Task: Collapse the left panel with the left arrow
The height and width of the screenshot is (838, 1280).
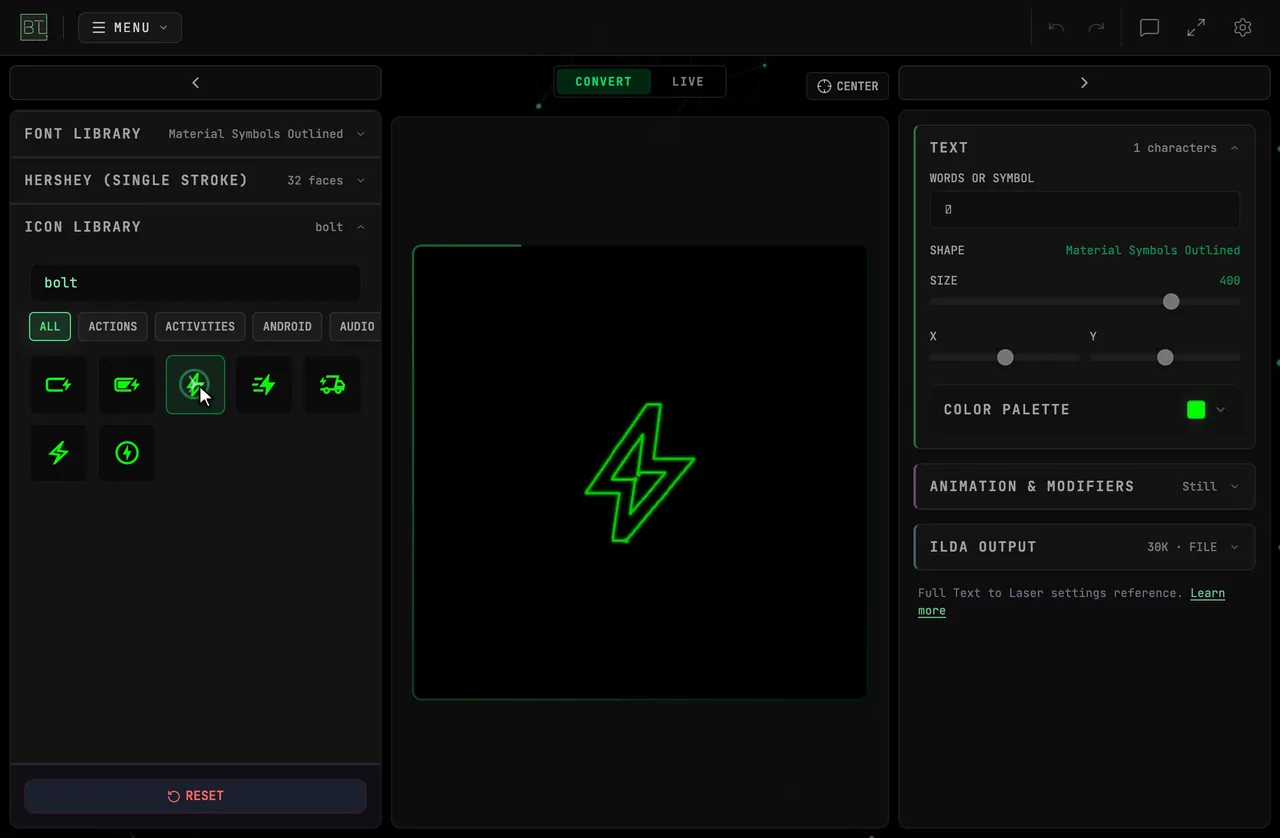Action: click(x=195, y=83)
